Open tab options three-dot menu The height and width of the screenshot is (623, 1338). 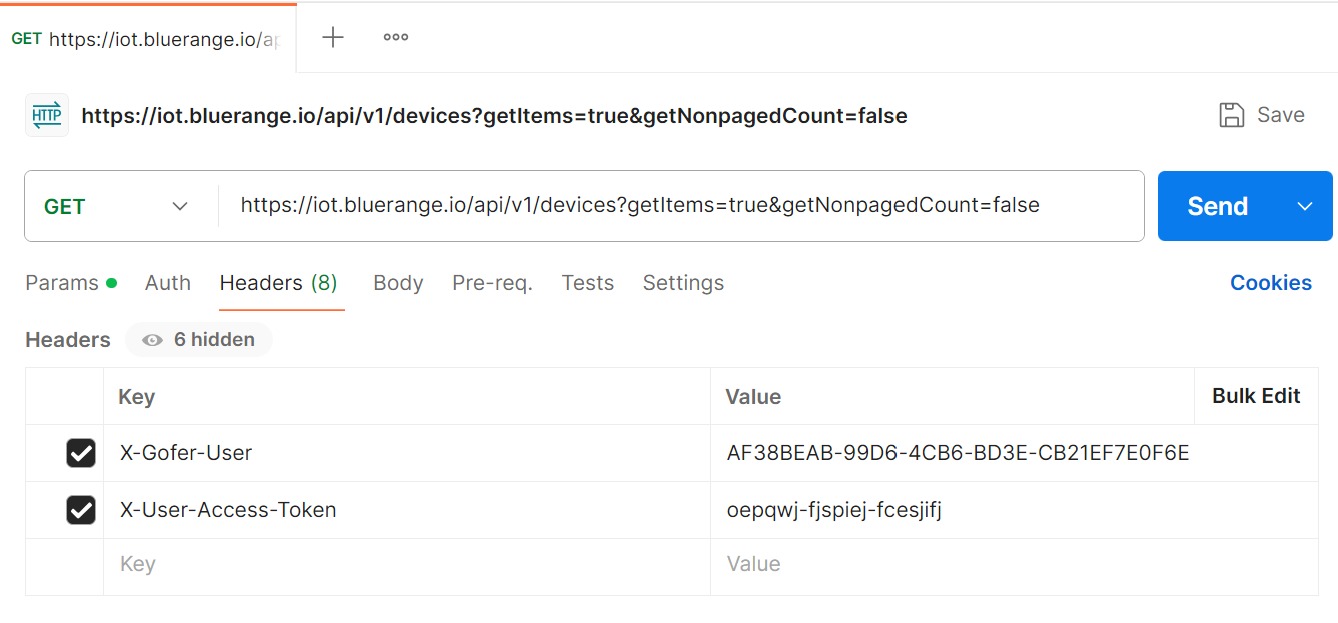(x=396, y=37)
